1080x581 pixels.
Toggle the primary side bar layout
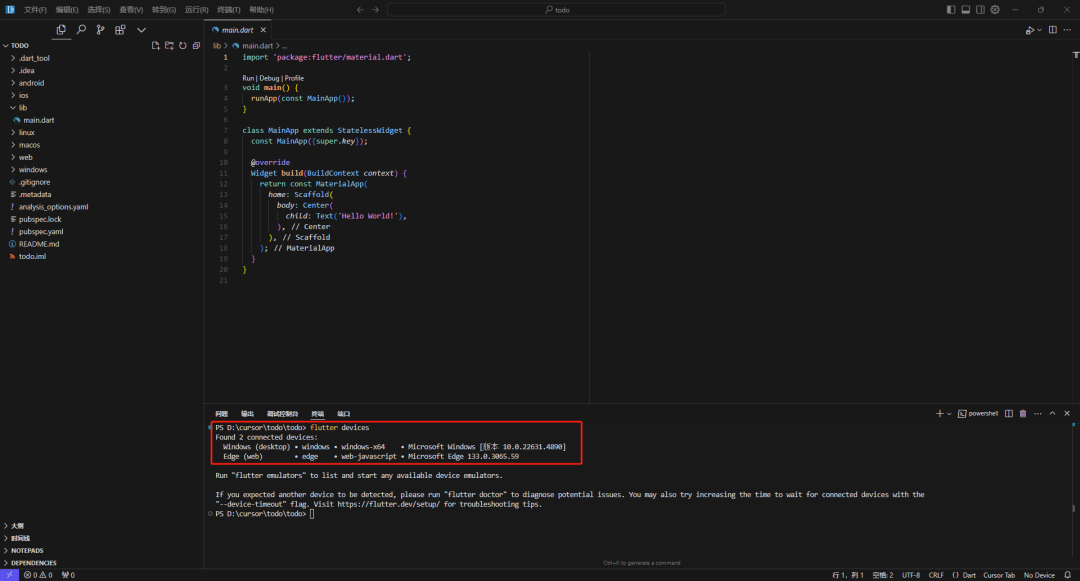pos(951,9)
